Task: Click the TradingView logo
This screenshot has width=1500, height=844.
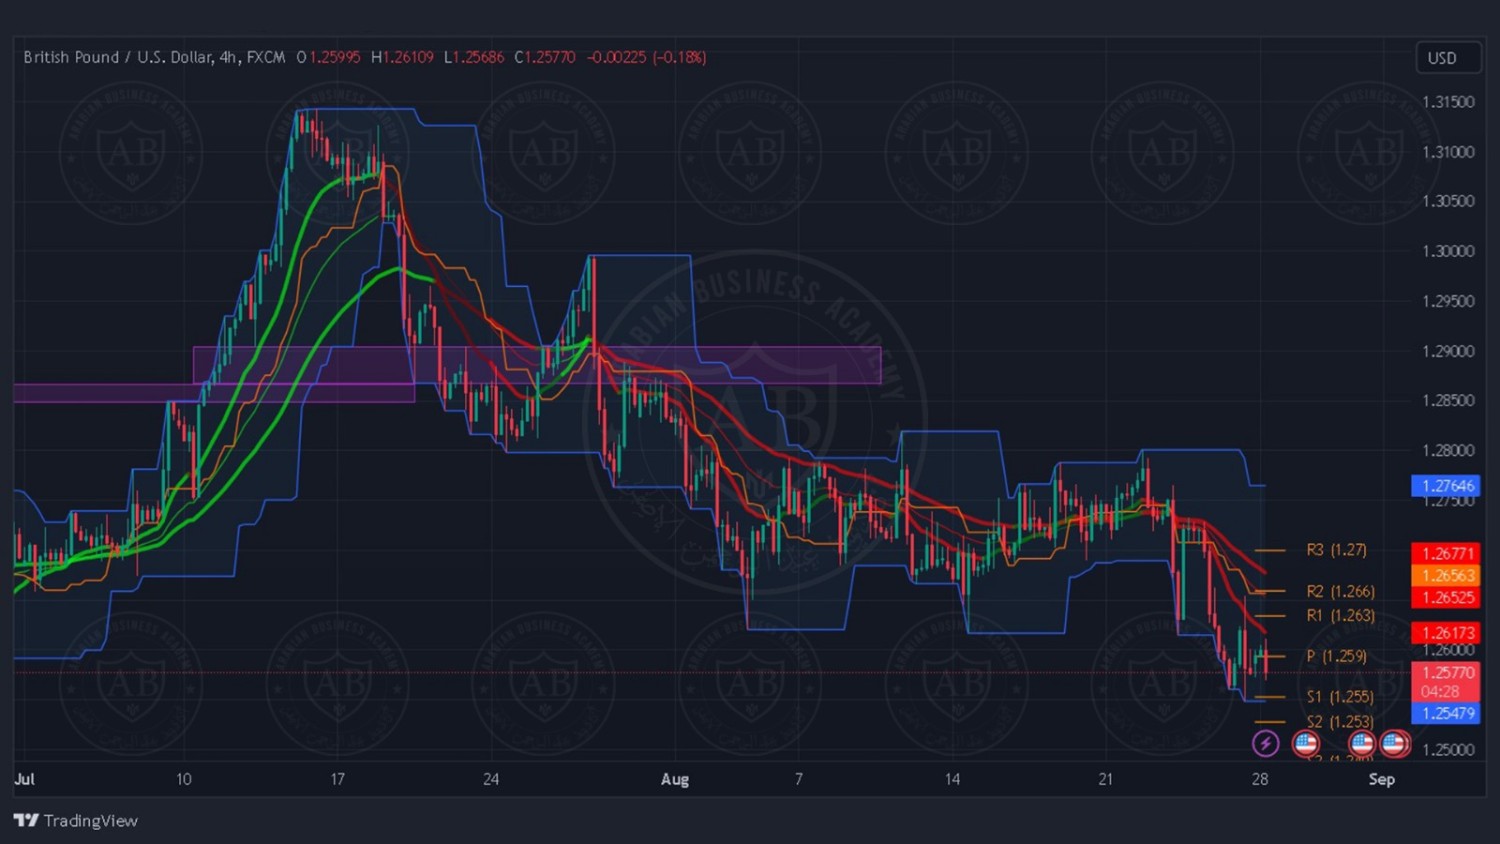Action: pos(76,820)
